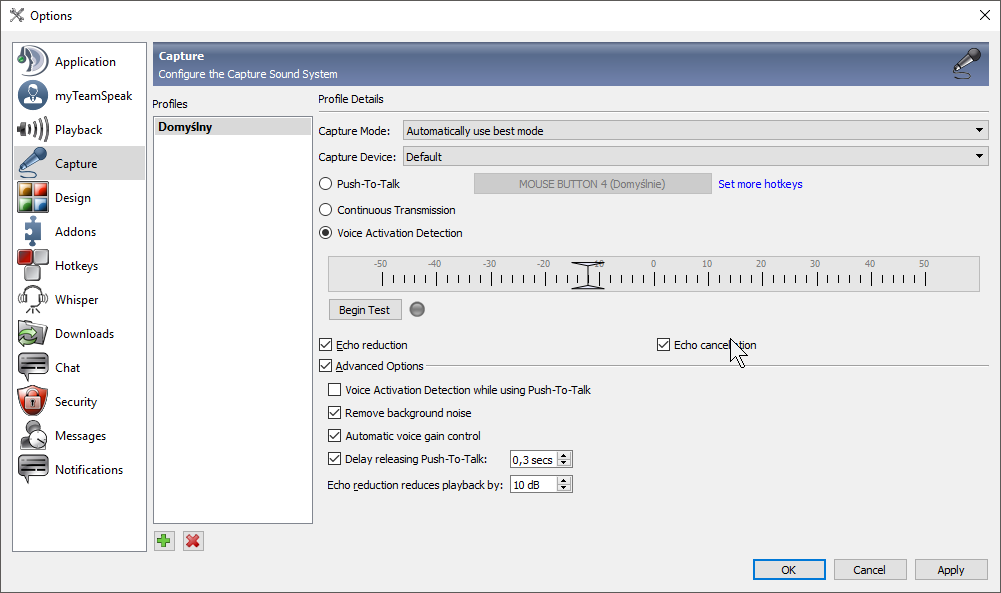Viewport: 1001px width, 593px height.
Task: Open Hotkeys settings via keyboard keys icon
Action: click(32, 266)
